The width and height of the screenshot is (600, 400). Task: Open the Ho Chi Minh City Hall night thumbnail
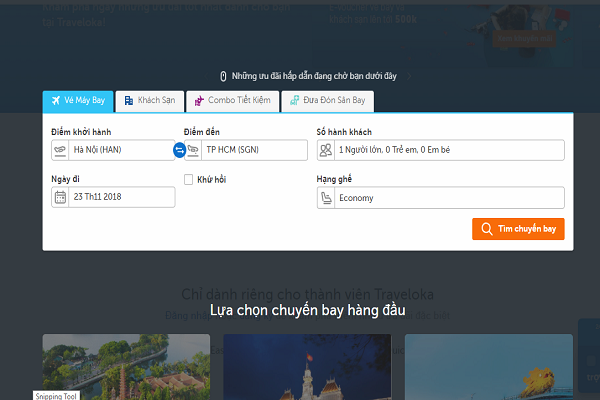pos(307,367)
